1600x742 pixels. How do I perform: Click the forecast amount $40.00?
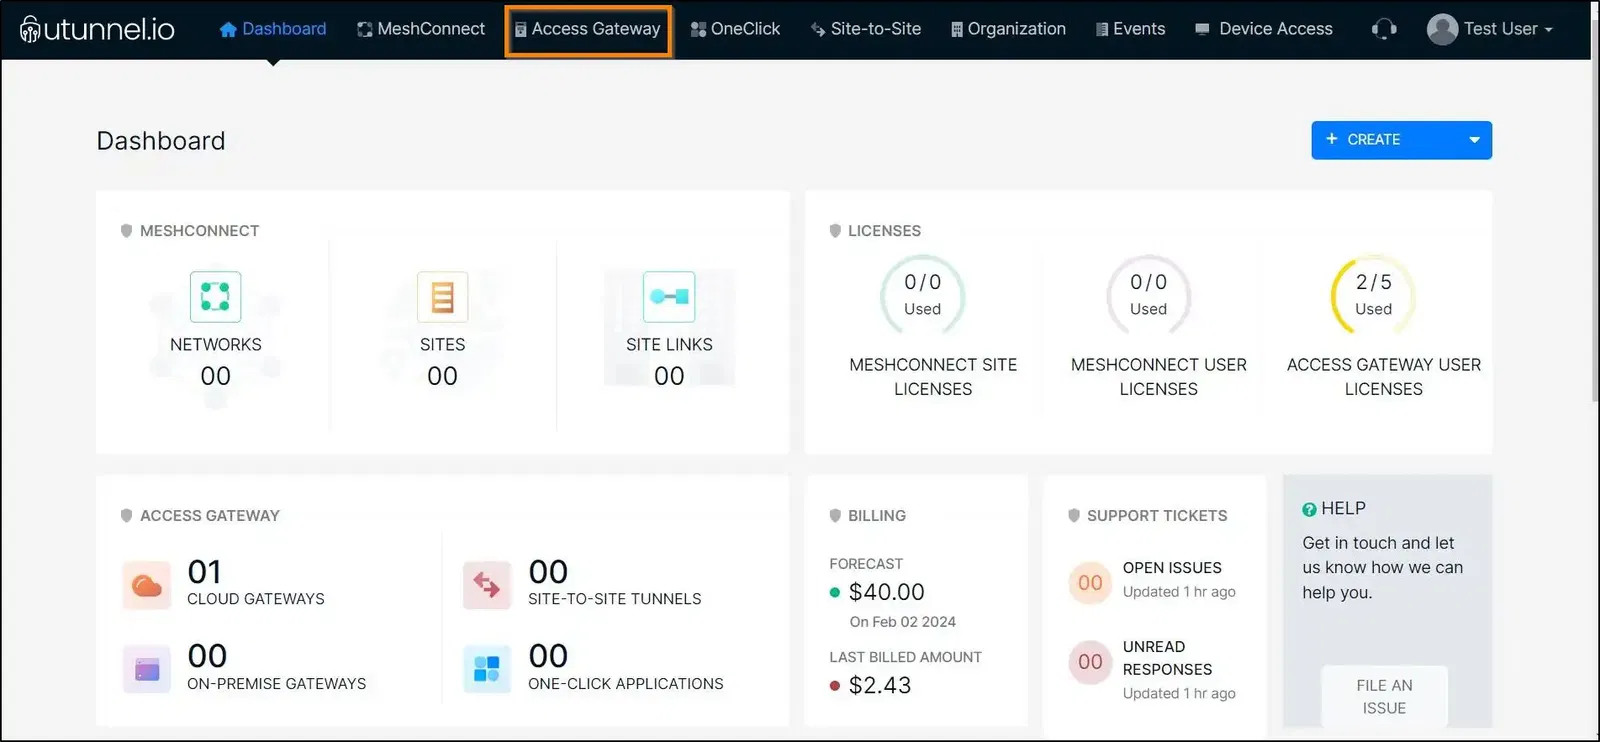click(886, 592)
